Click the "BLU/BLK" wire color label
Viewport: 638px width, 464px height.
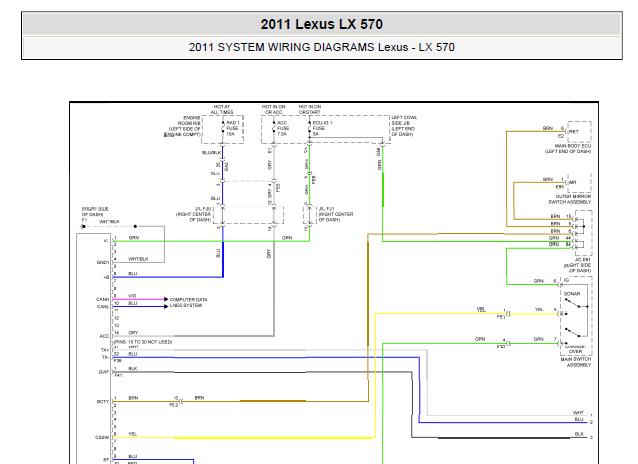pyautogui.click(x=211, y=153)
